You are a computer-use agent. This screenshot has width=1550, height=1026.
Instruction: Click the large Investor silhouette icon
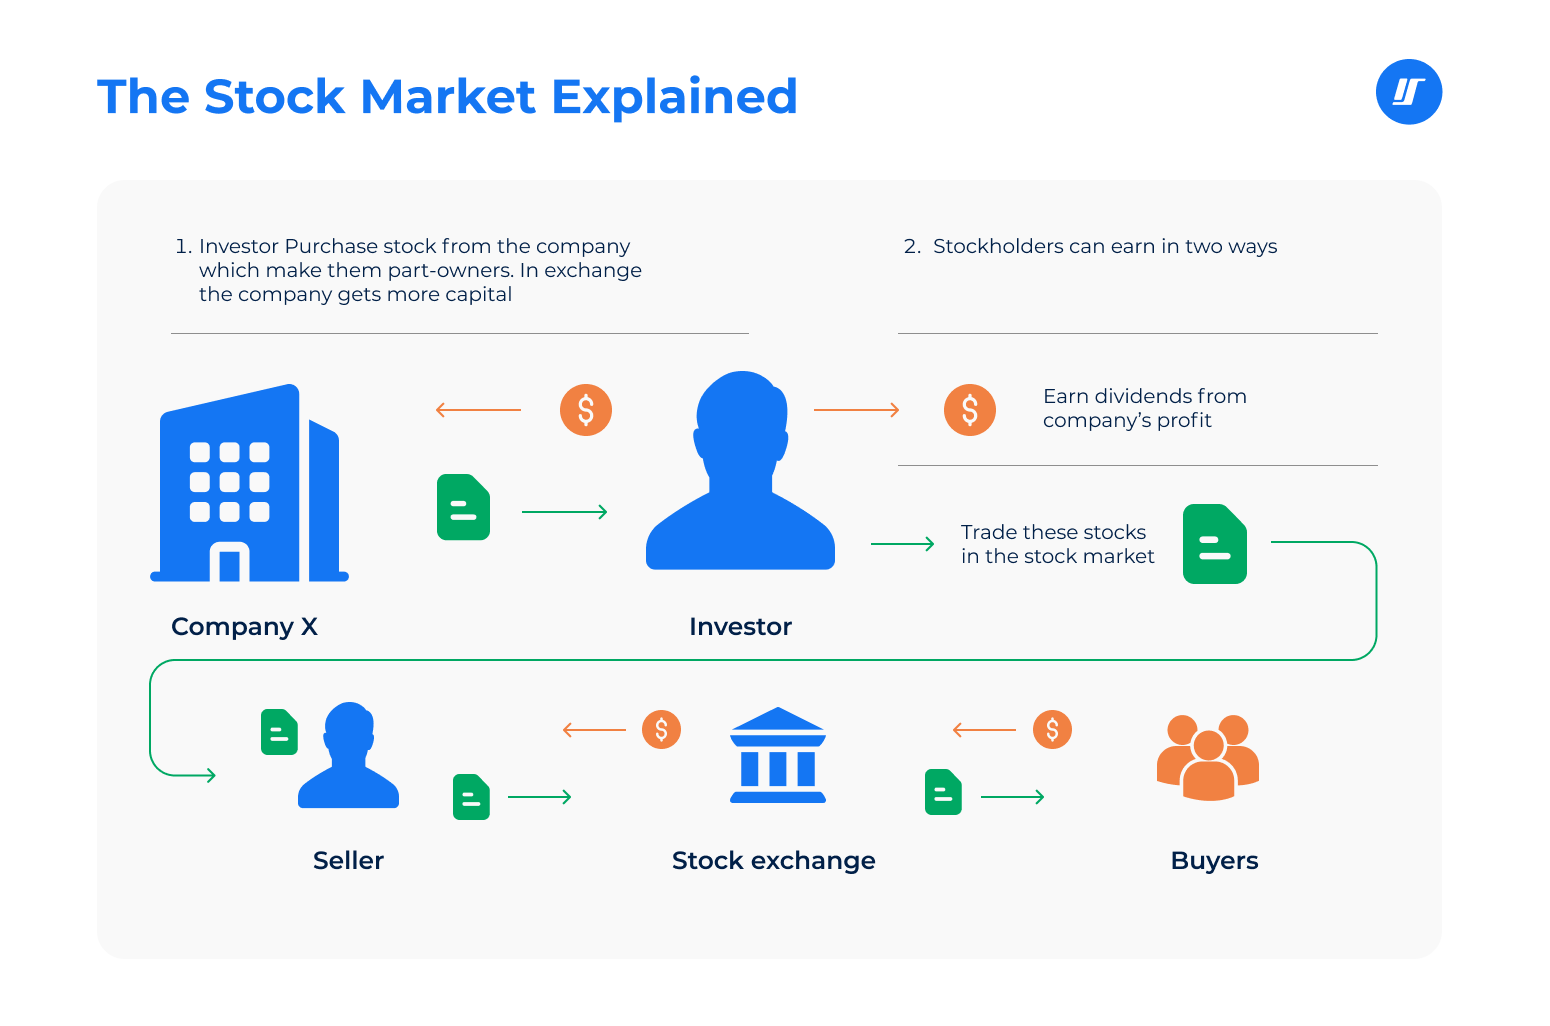[x=740, y=471]
